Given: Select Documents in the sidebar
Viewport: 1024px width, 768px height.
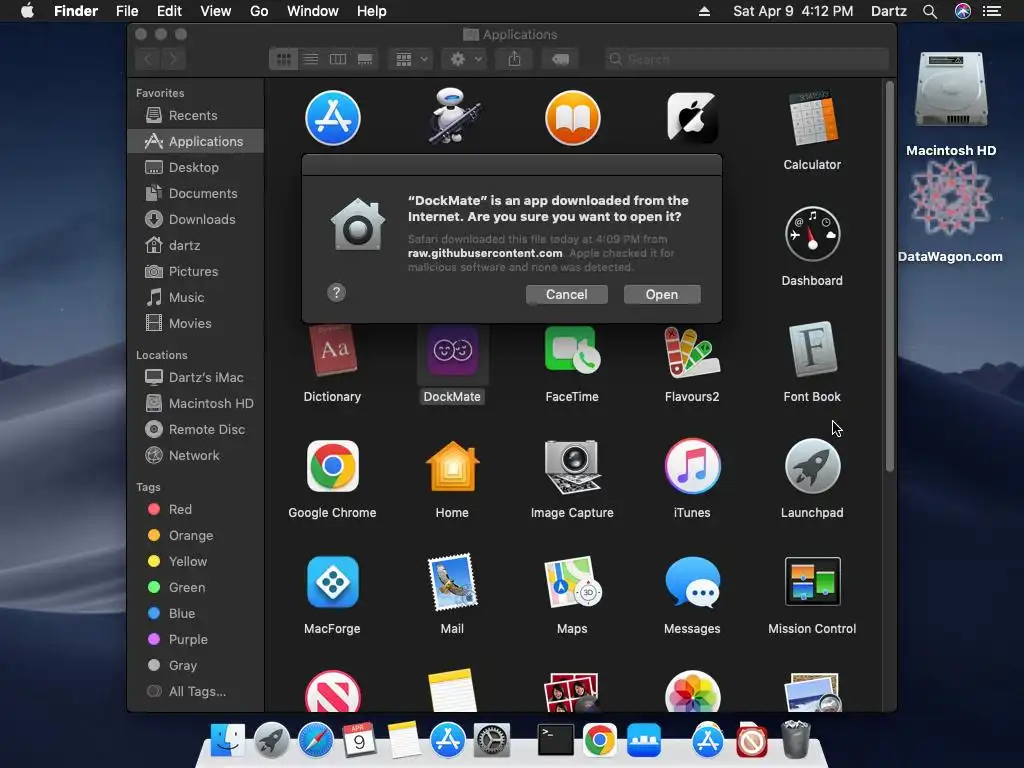Looking at the screenshot, I should point(195,194).
